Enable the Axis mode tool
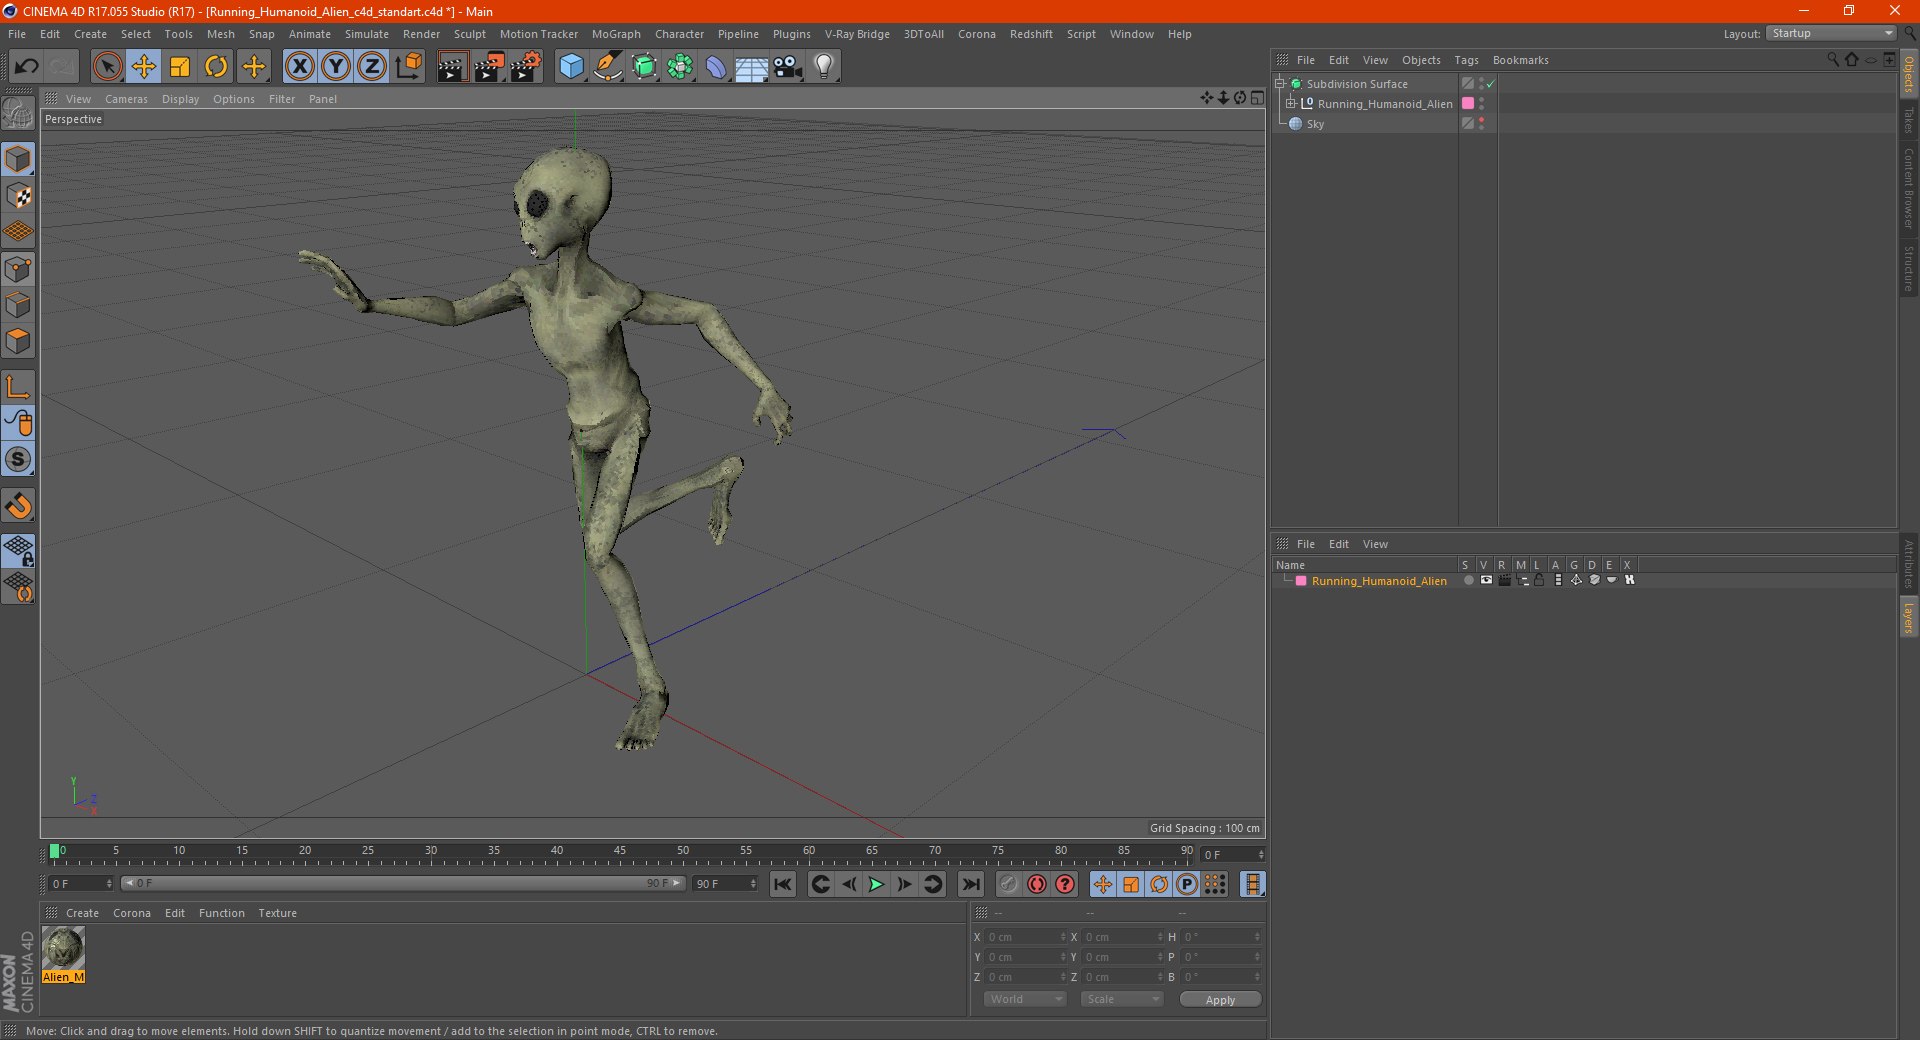Viewport: 1920px width, 1040px height. [x=18, y=387]
